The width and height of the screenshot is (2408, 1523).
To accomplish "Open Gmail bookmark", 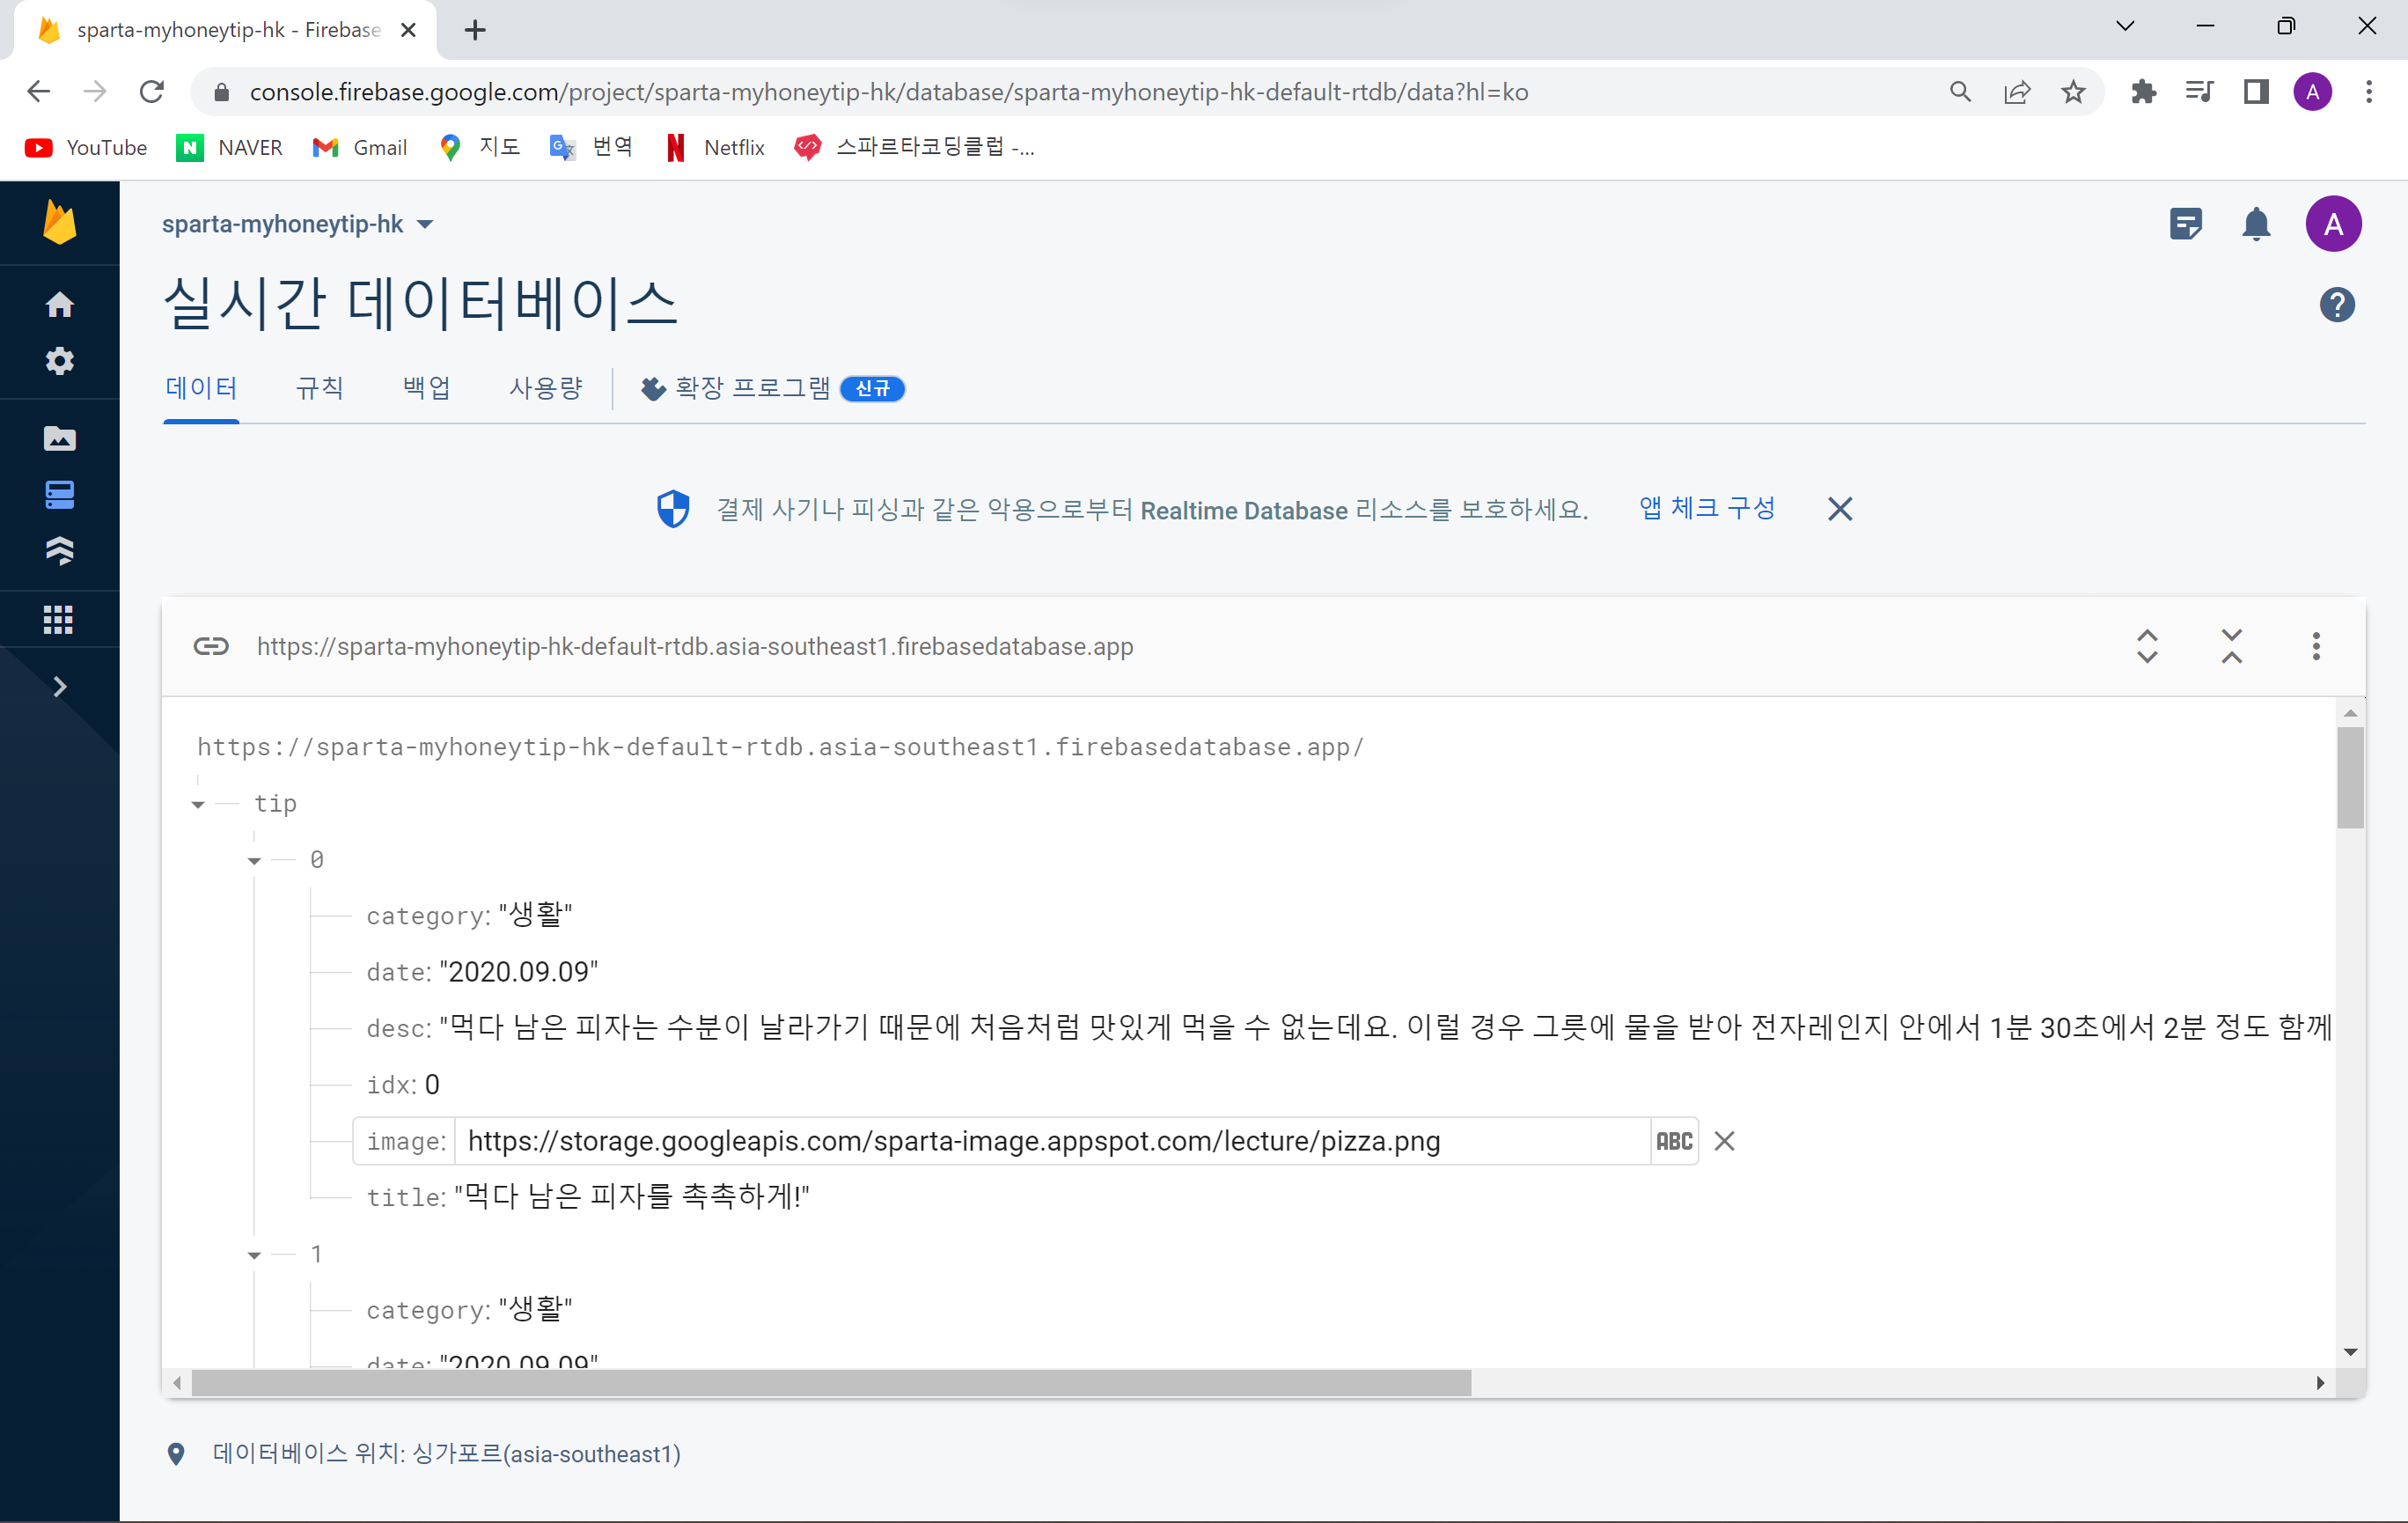I will click(x=360, y=148).
